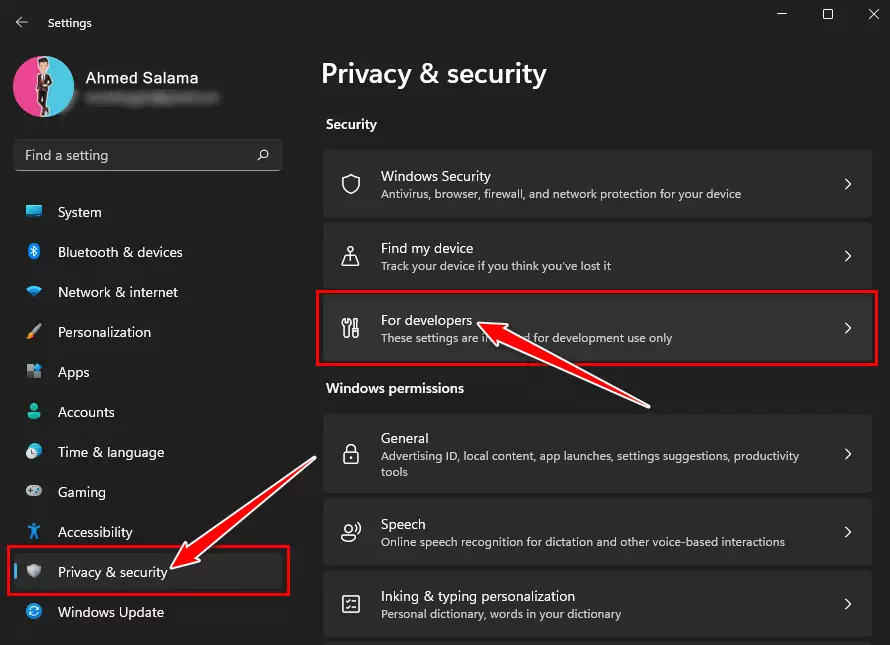
Task: Click the Security section heading
Action: (351, 124)
